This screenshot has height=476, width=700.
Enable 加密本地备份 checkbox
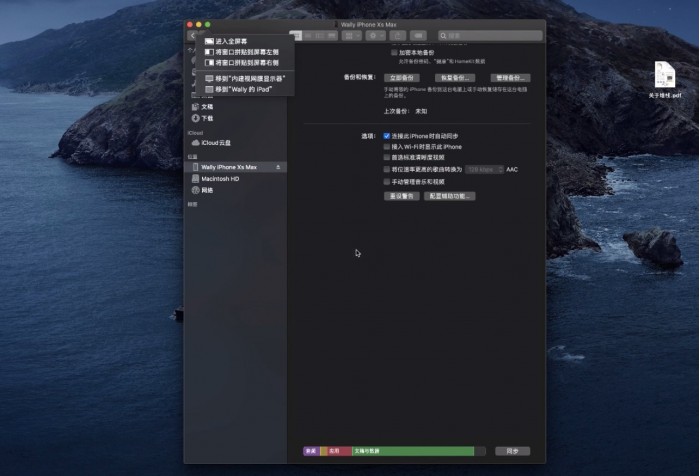[394, 53]
